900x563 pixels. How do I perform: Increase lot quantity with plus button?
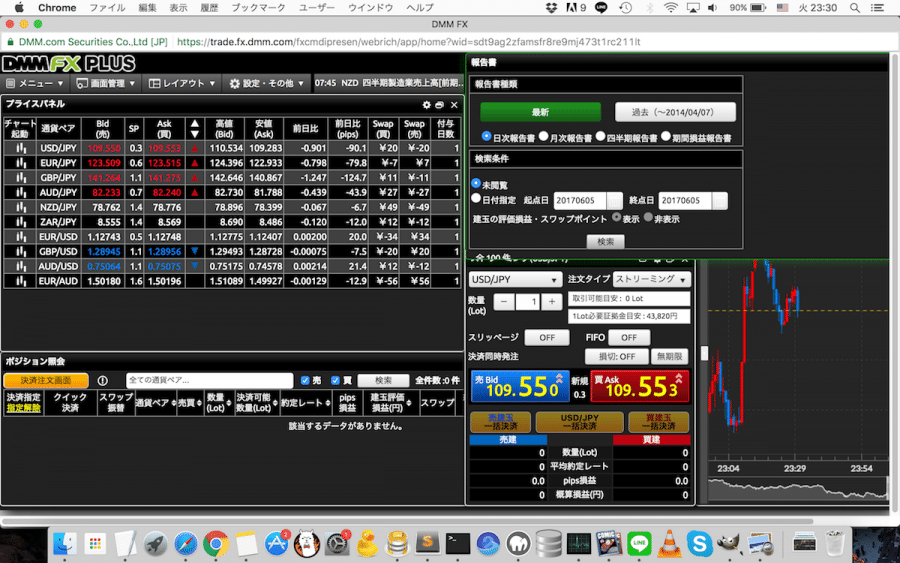552,301
